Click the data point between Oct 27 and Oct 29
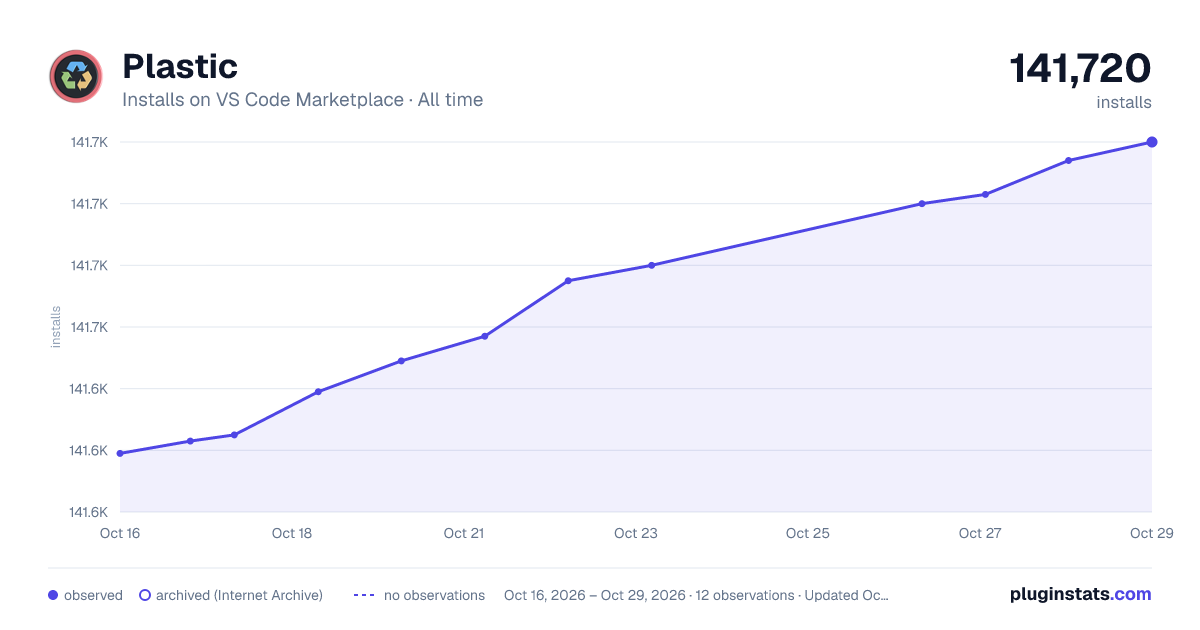 coord(1069,160)
